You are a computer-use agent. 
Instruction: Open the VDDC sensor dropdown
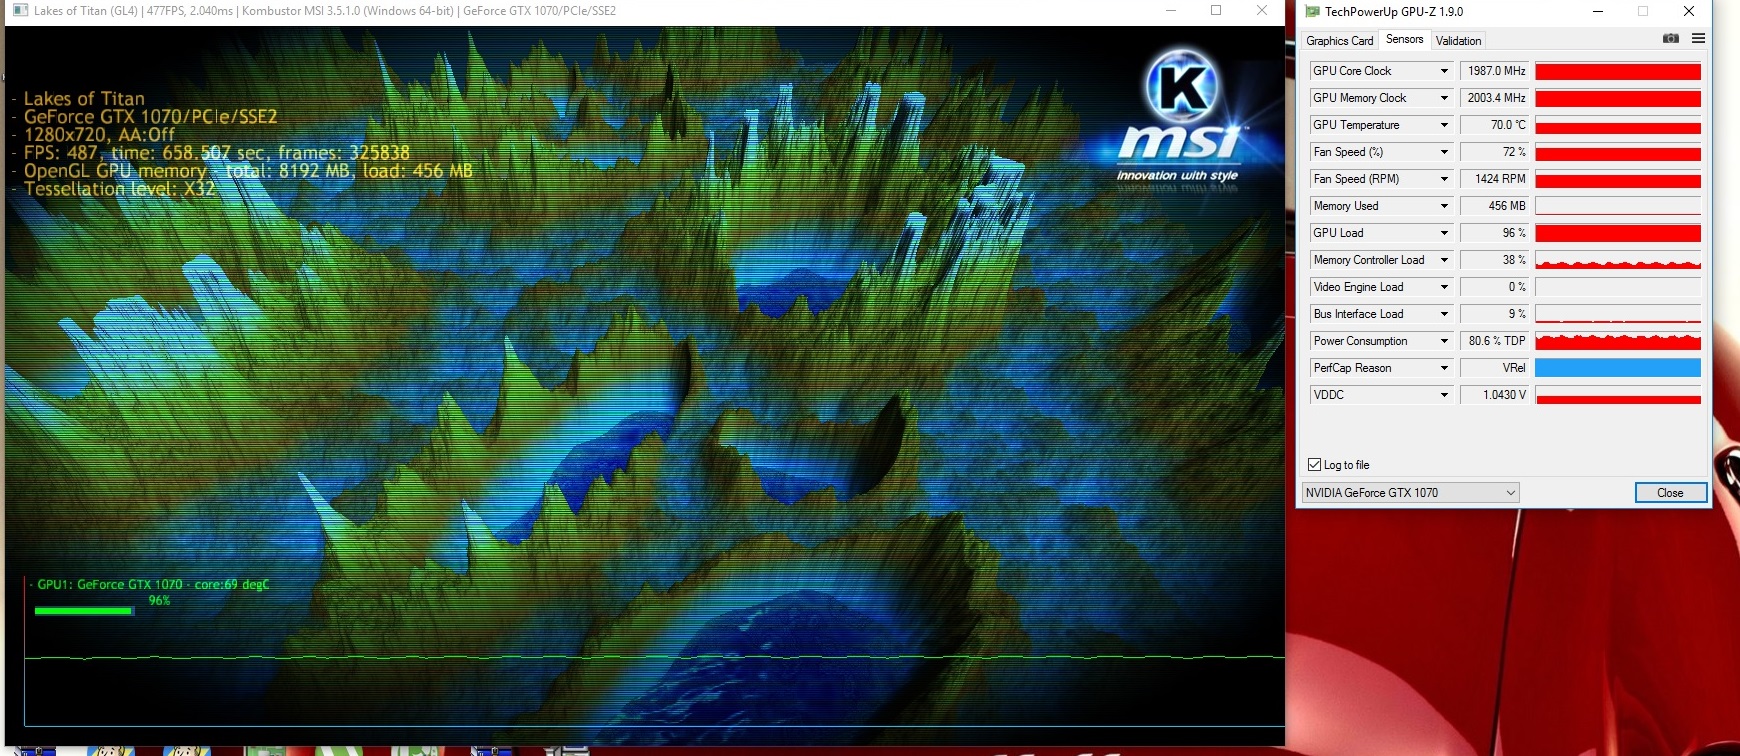click(x=1444, y=395)
